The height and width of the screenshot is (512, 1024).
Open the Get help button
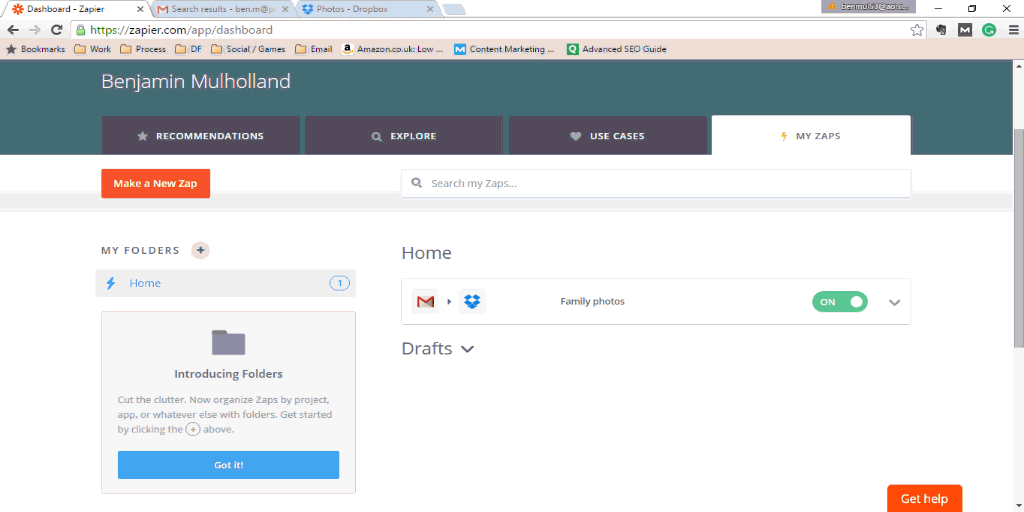(924, 498)
